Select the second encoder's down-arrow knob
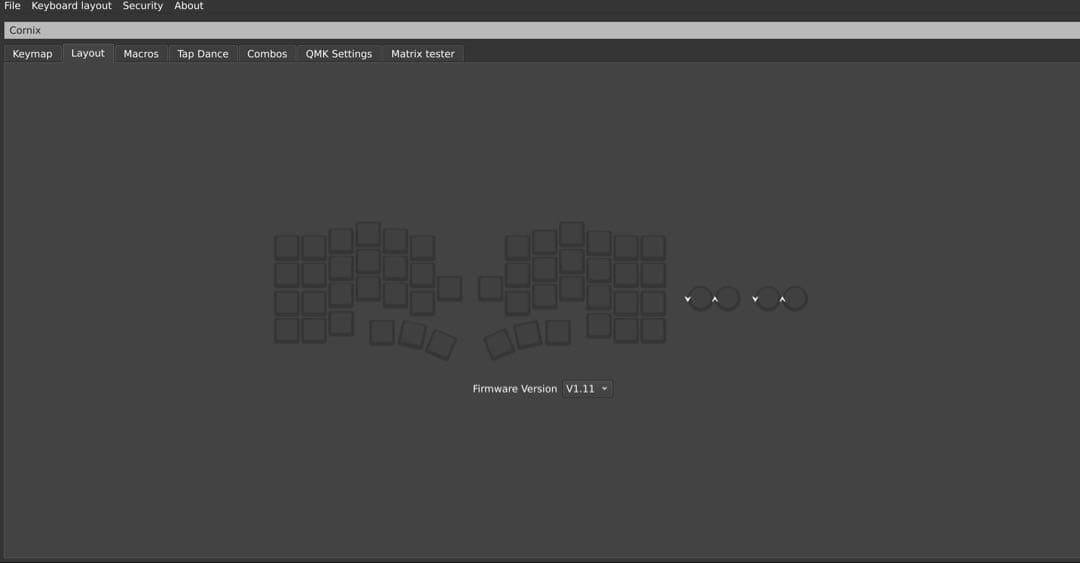1080x563 pixels. coord(767,298)
